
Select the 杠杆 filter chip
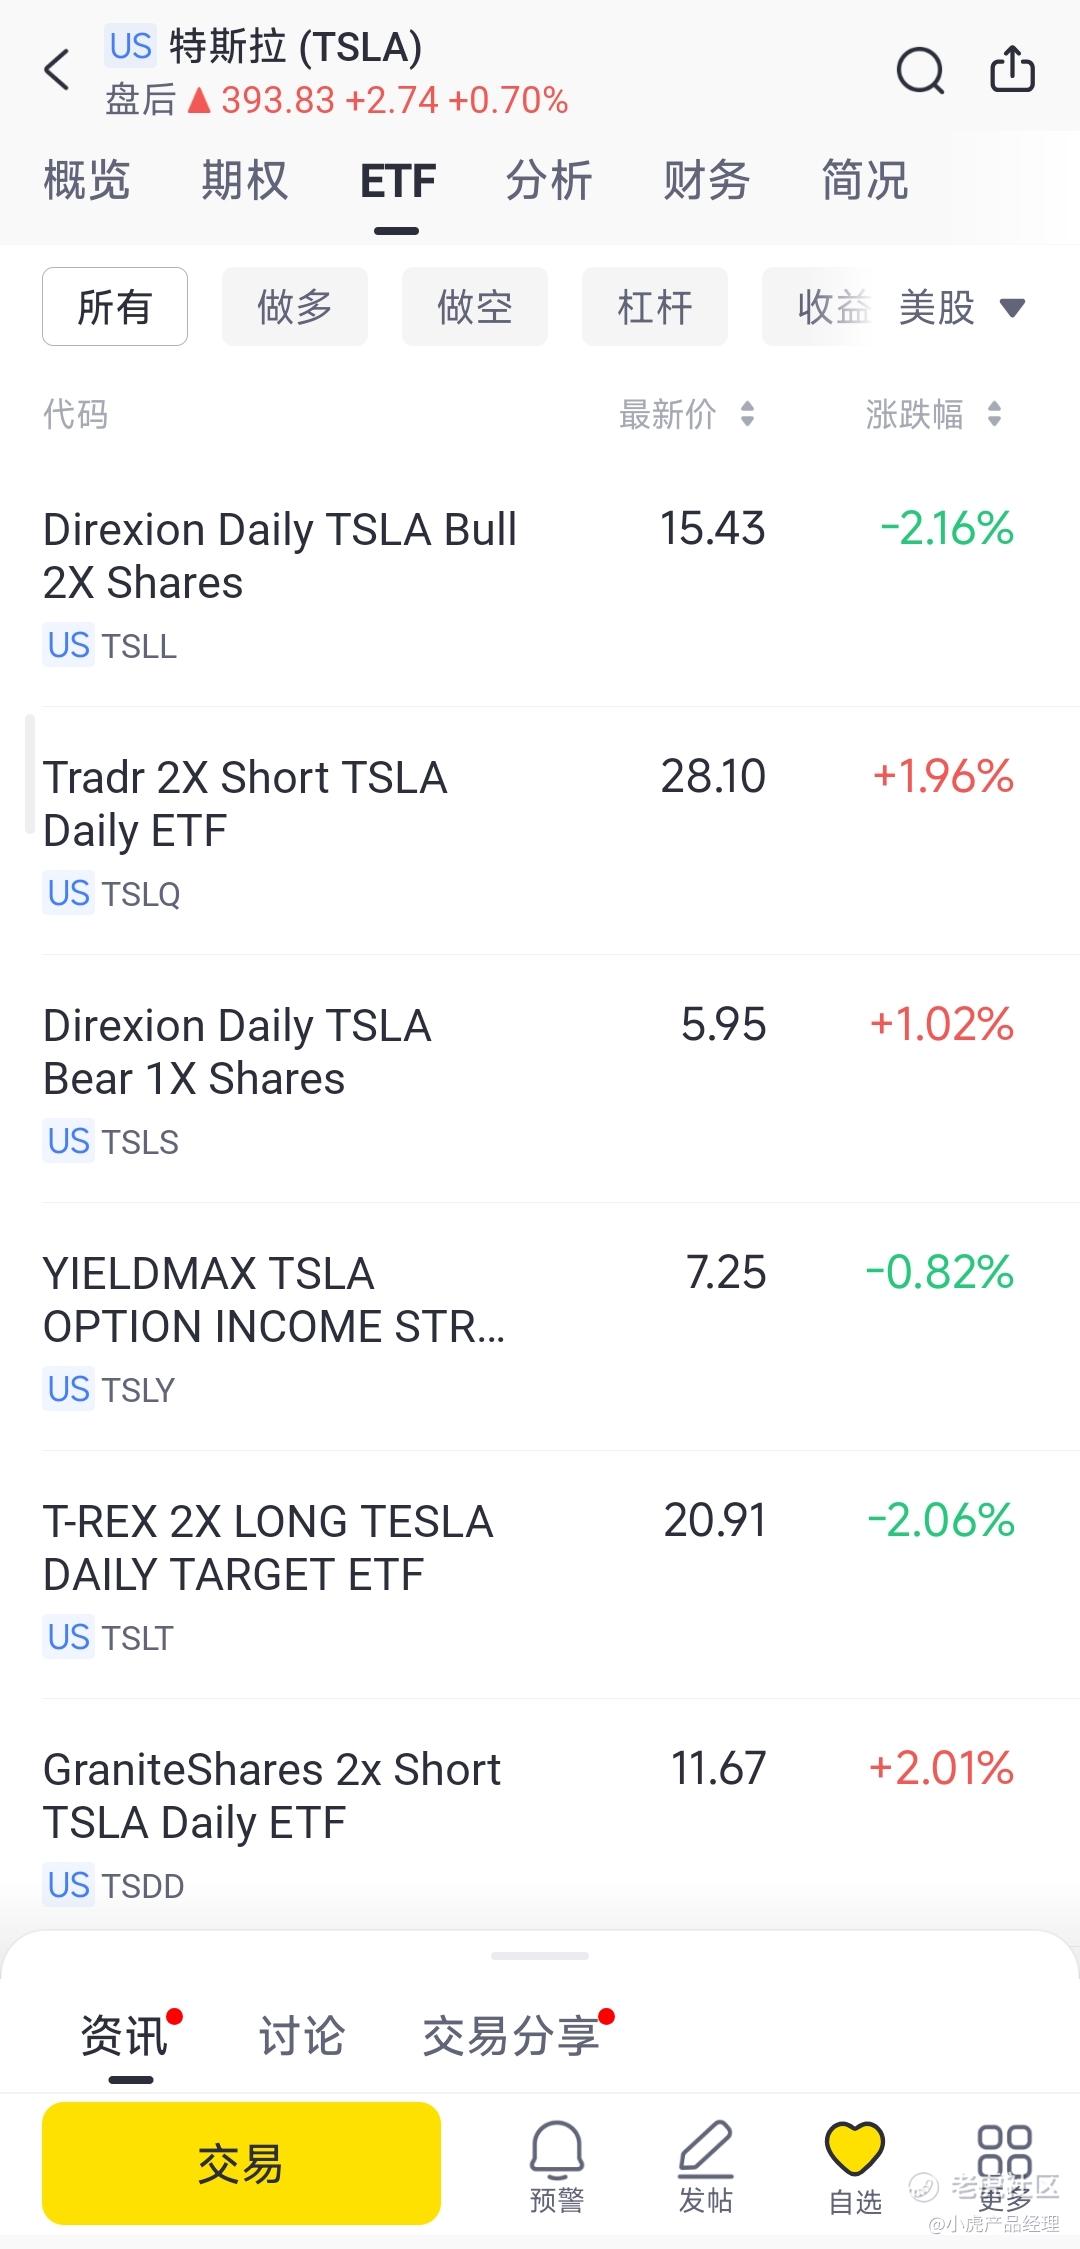[655, 307]
